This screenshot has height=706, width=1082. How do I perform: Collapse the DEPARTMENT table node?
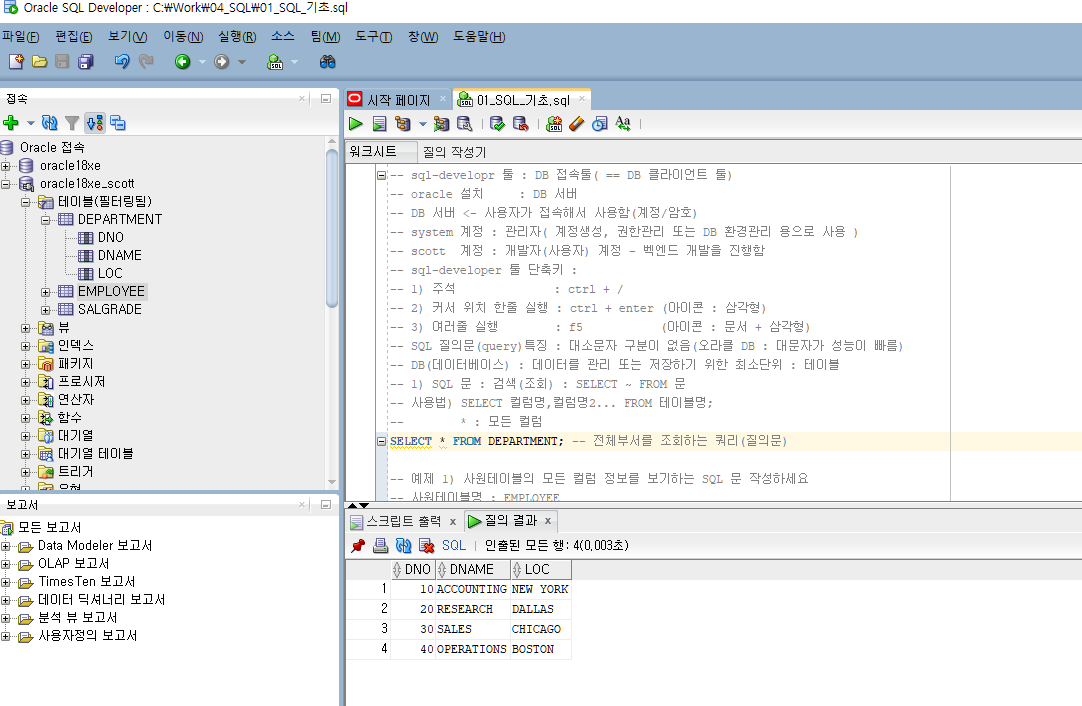pyautogui.click(x=46, y=219)
